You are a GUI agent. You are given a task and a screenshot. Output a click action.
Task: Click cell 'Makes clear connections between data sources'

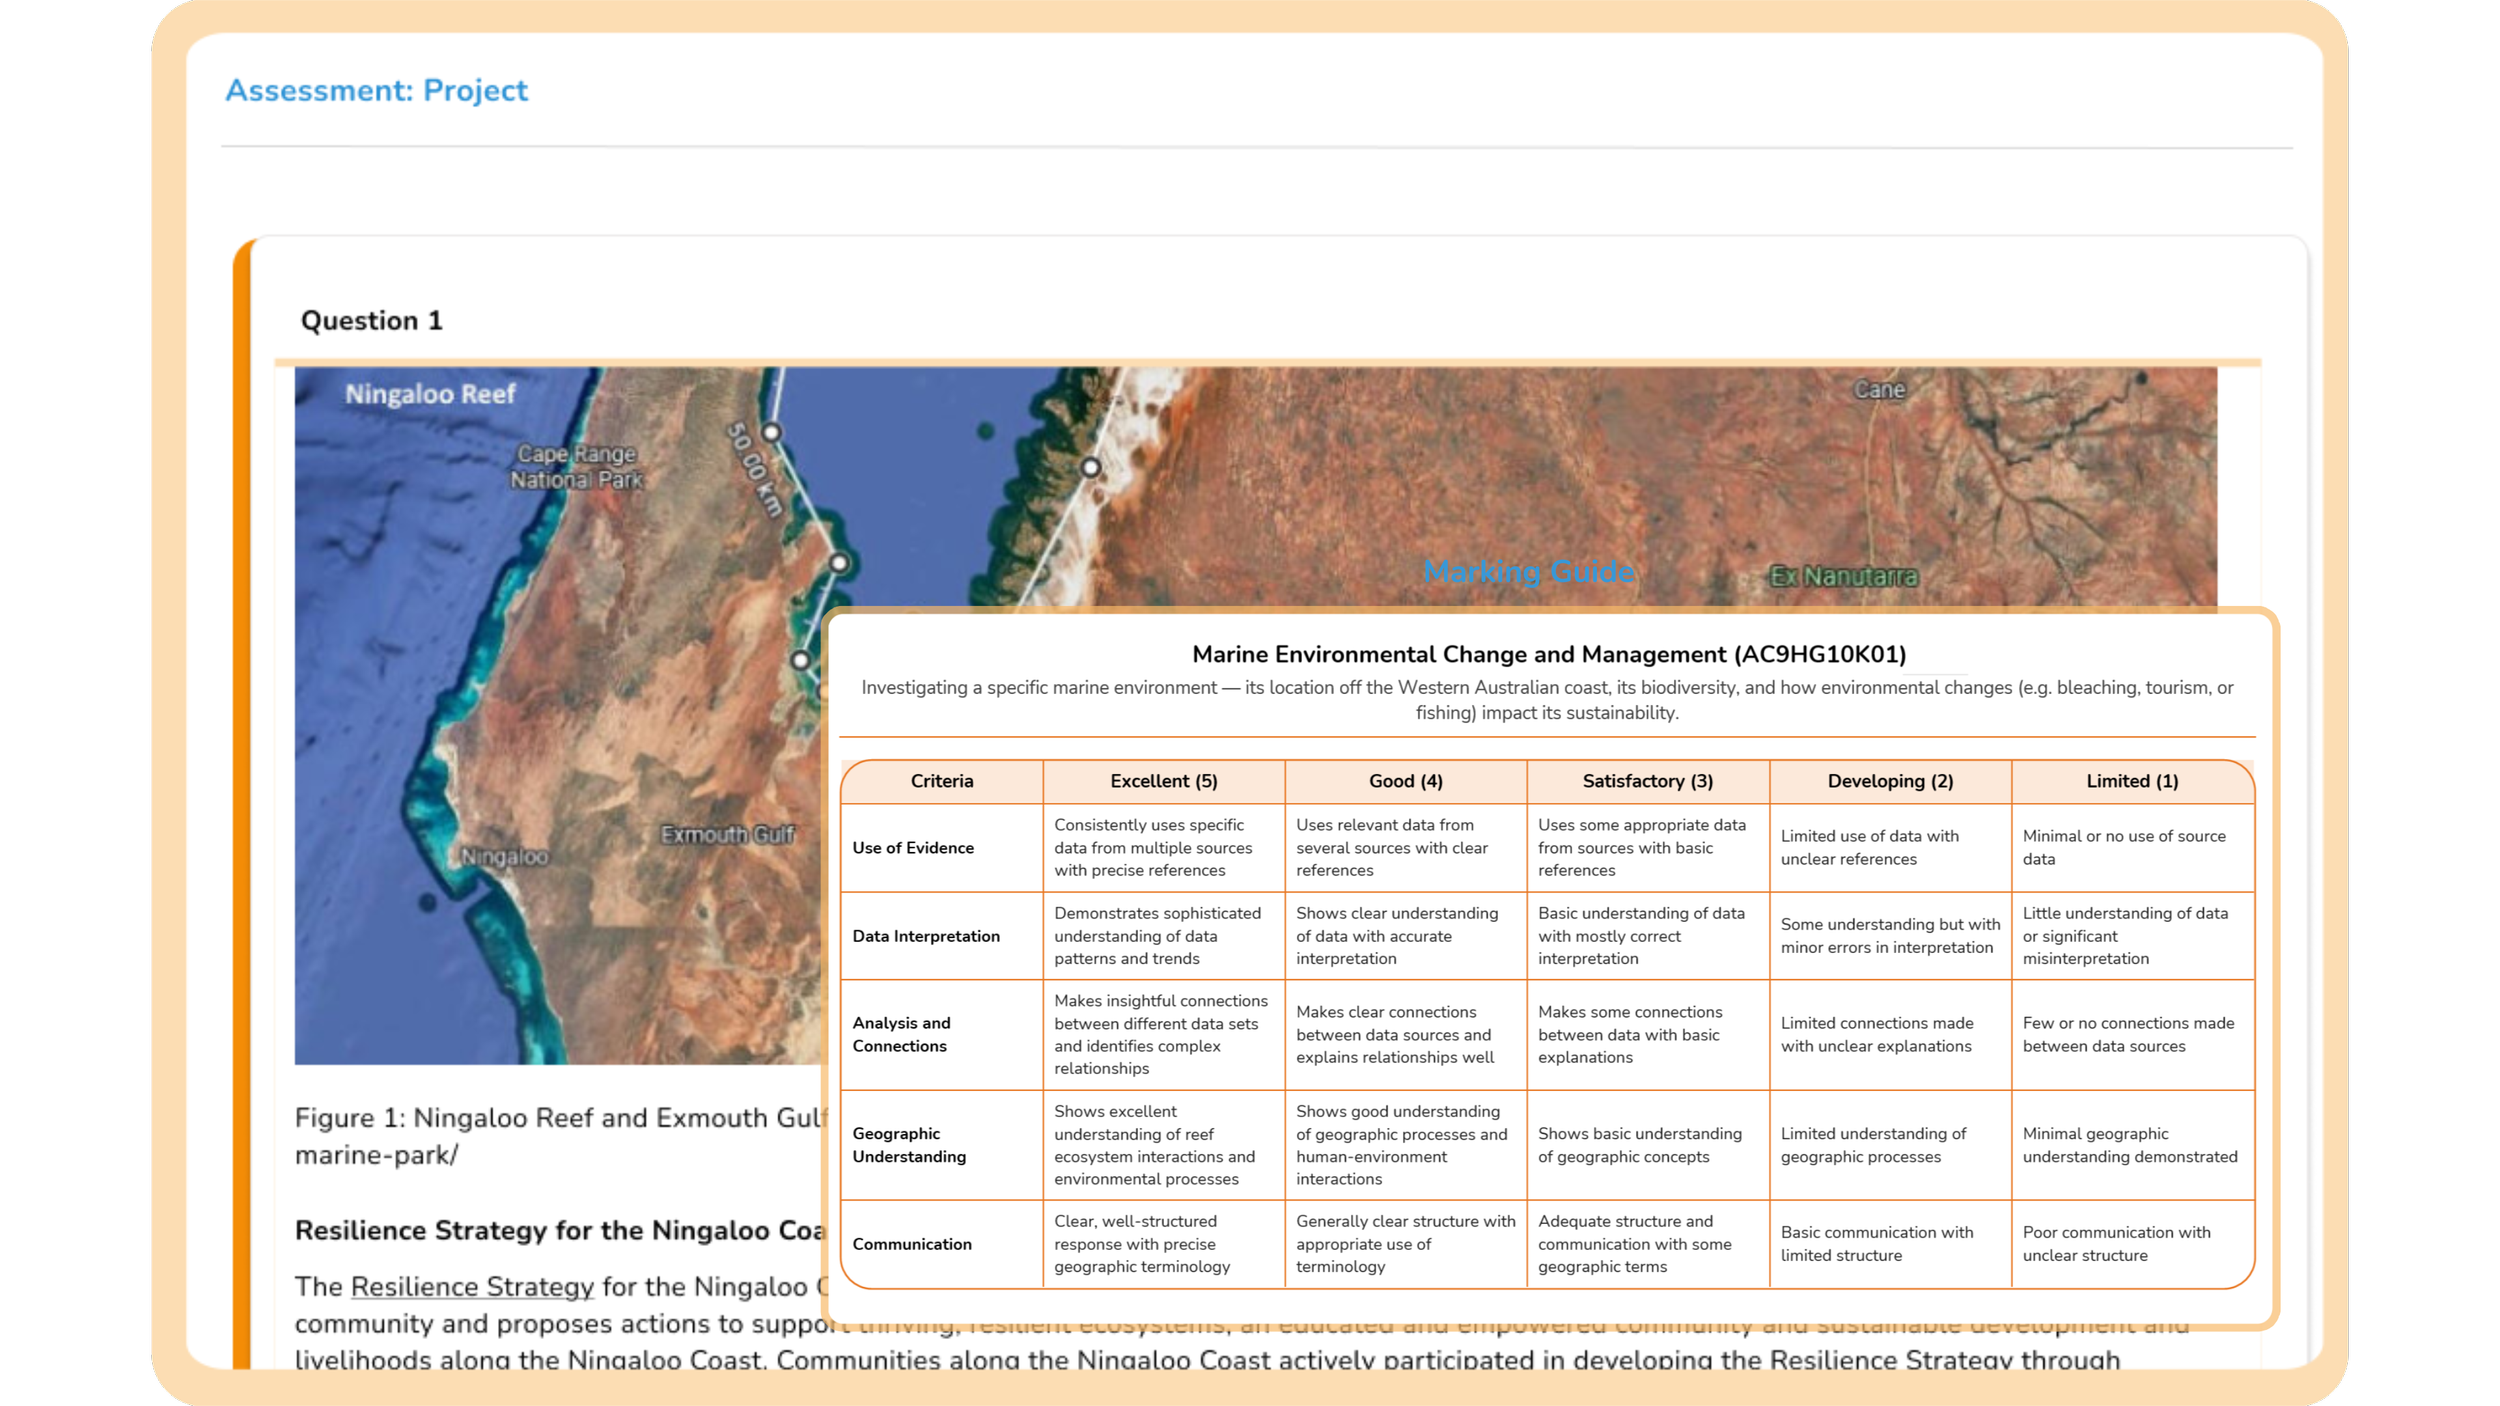click(x=1406, y=1034)
